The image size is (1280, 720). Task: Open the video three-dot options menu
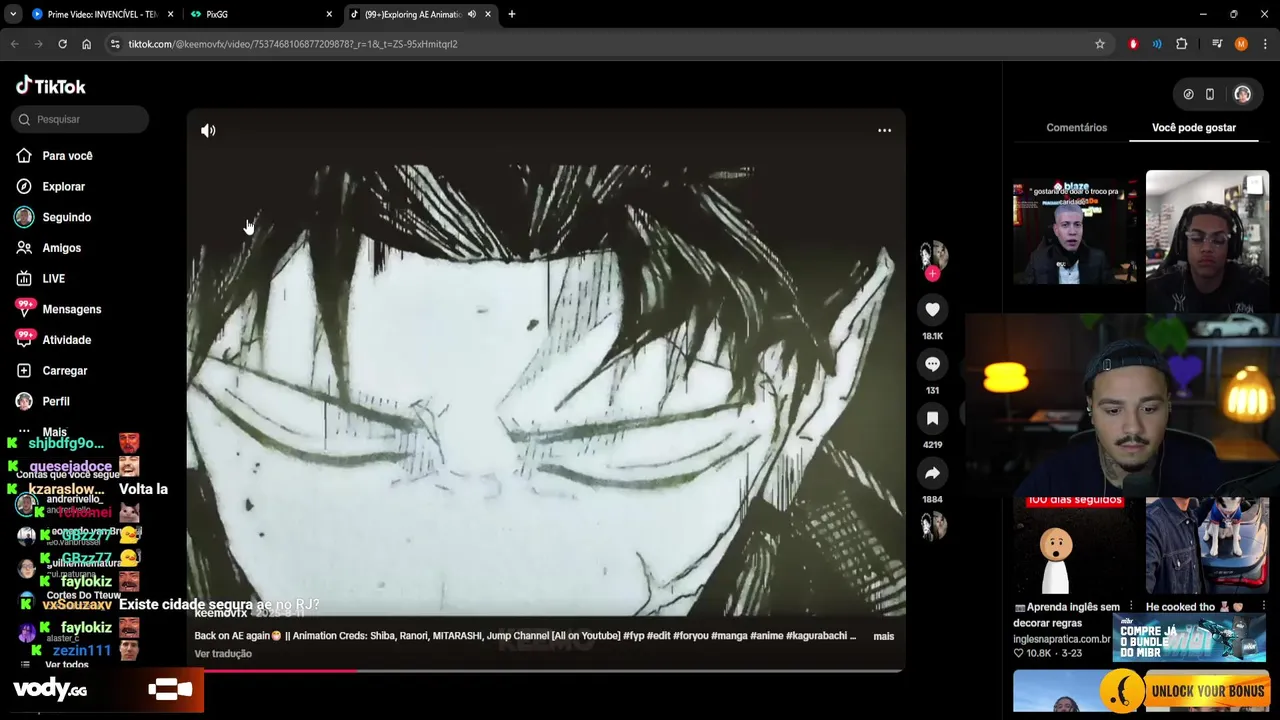pos(884,130)
